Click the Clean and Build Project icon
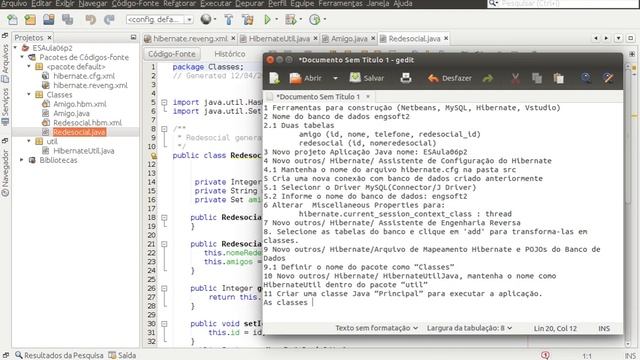 pos(247,19)
